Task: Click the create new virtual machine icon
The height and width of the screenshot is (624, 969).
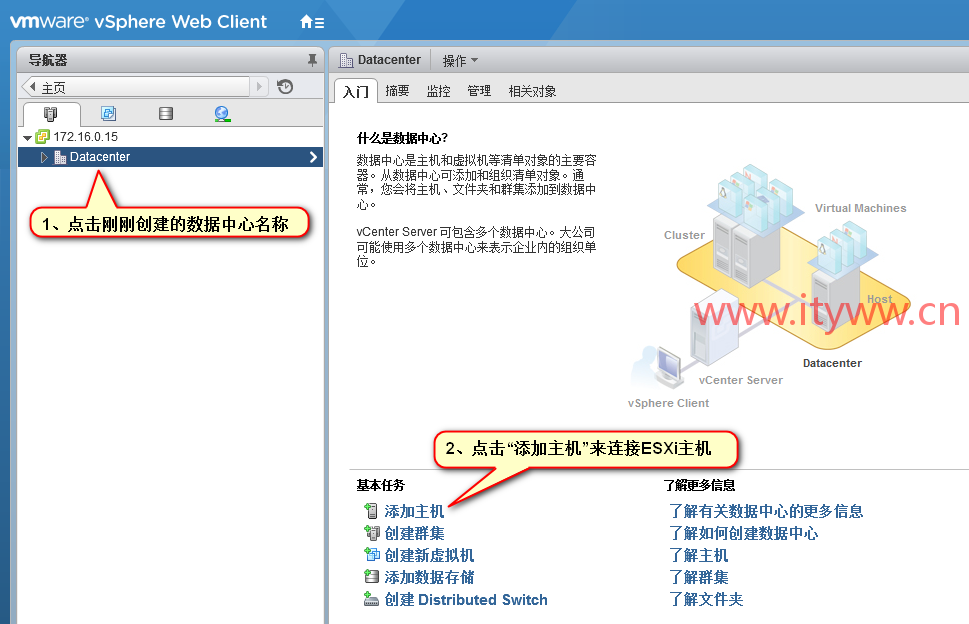Action: click(x=371, y=554)
